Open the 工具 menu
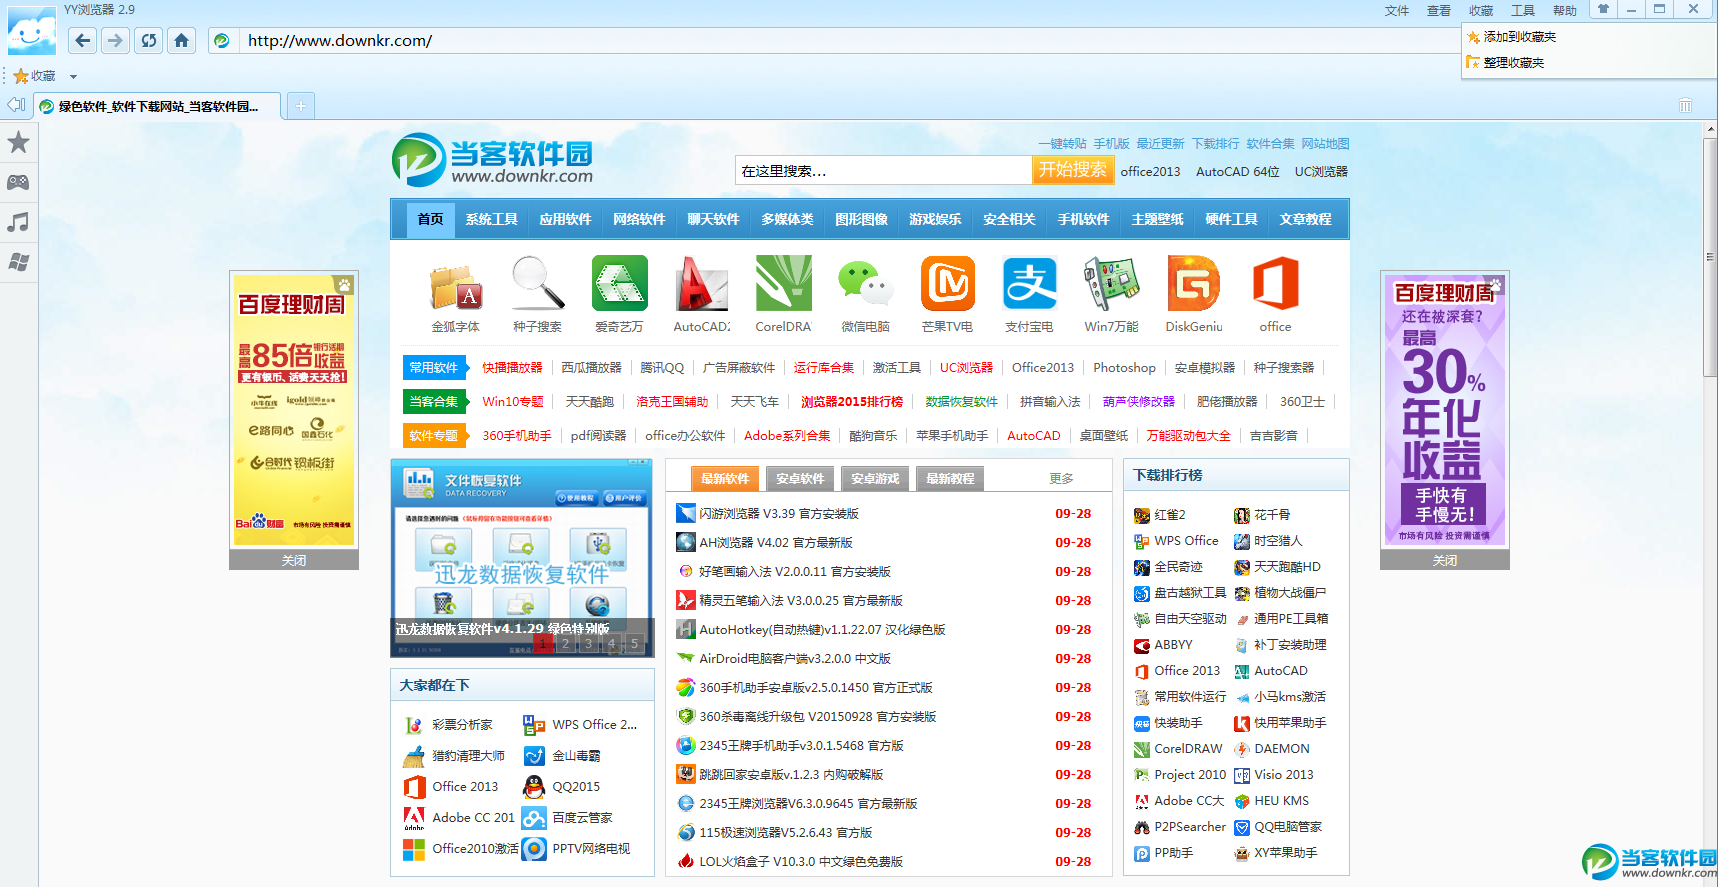The height and width of the screenshot is (887, 1718). pyautogui.click(x=1522, y=10)
